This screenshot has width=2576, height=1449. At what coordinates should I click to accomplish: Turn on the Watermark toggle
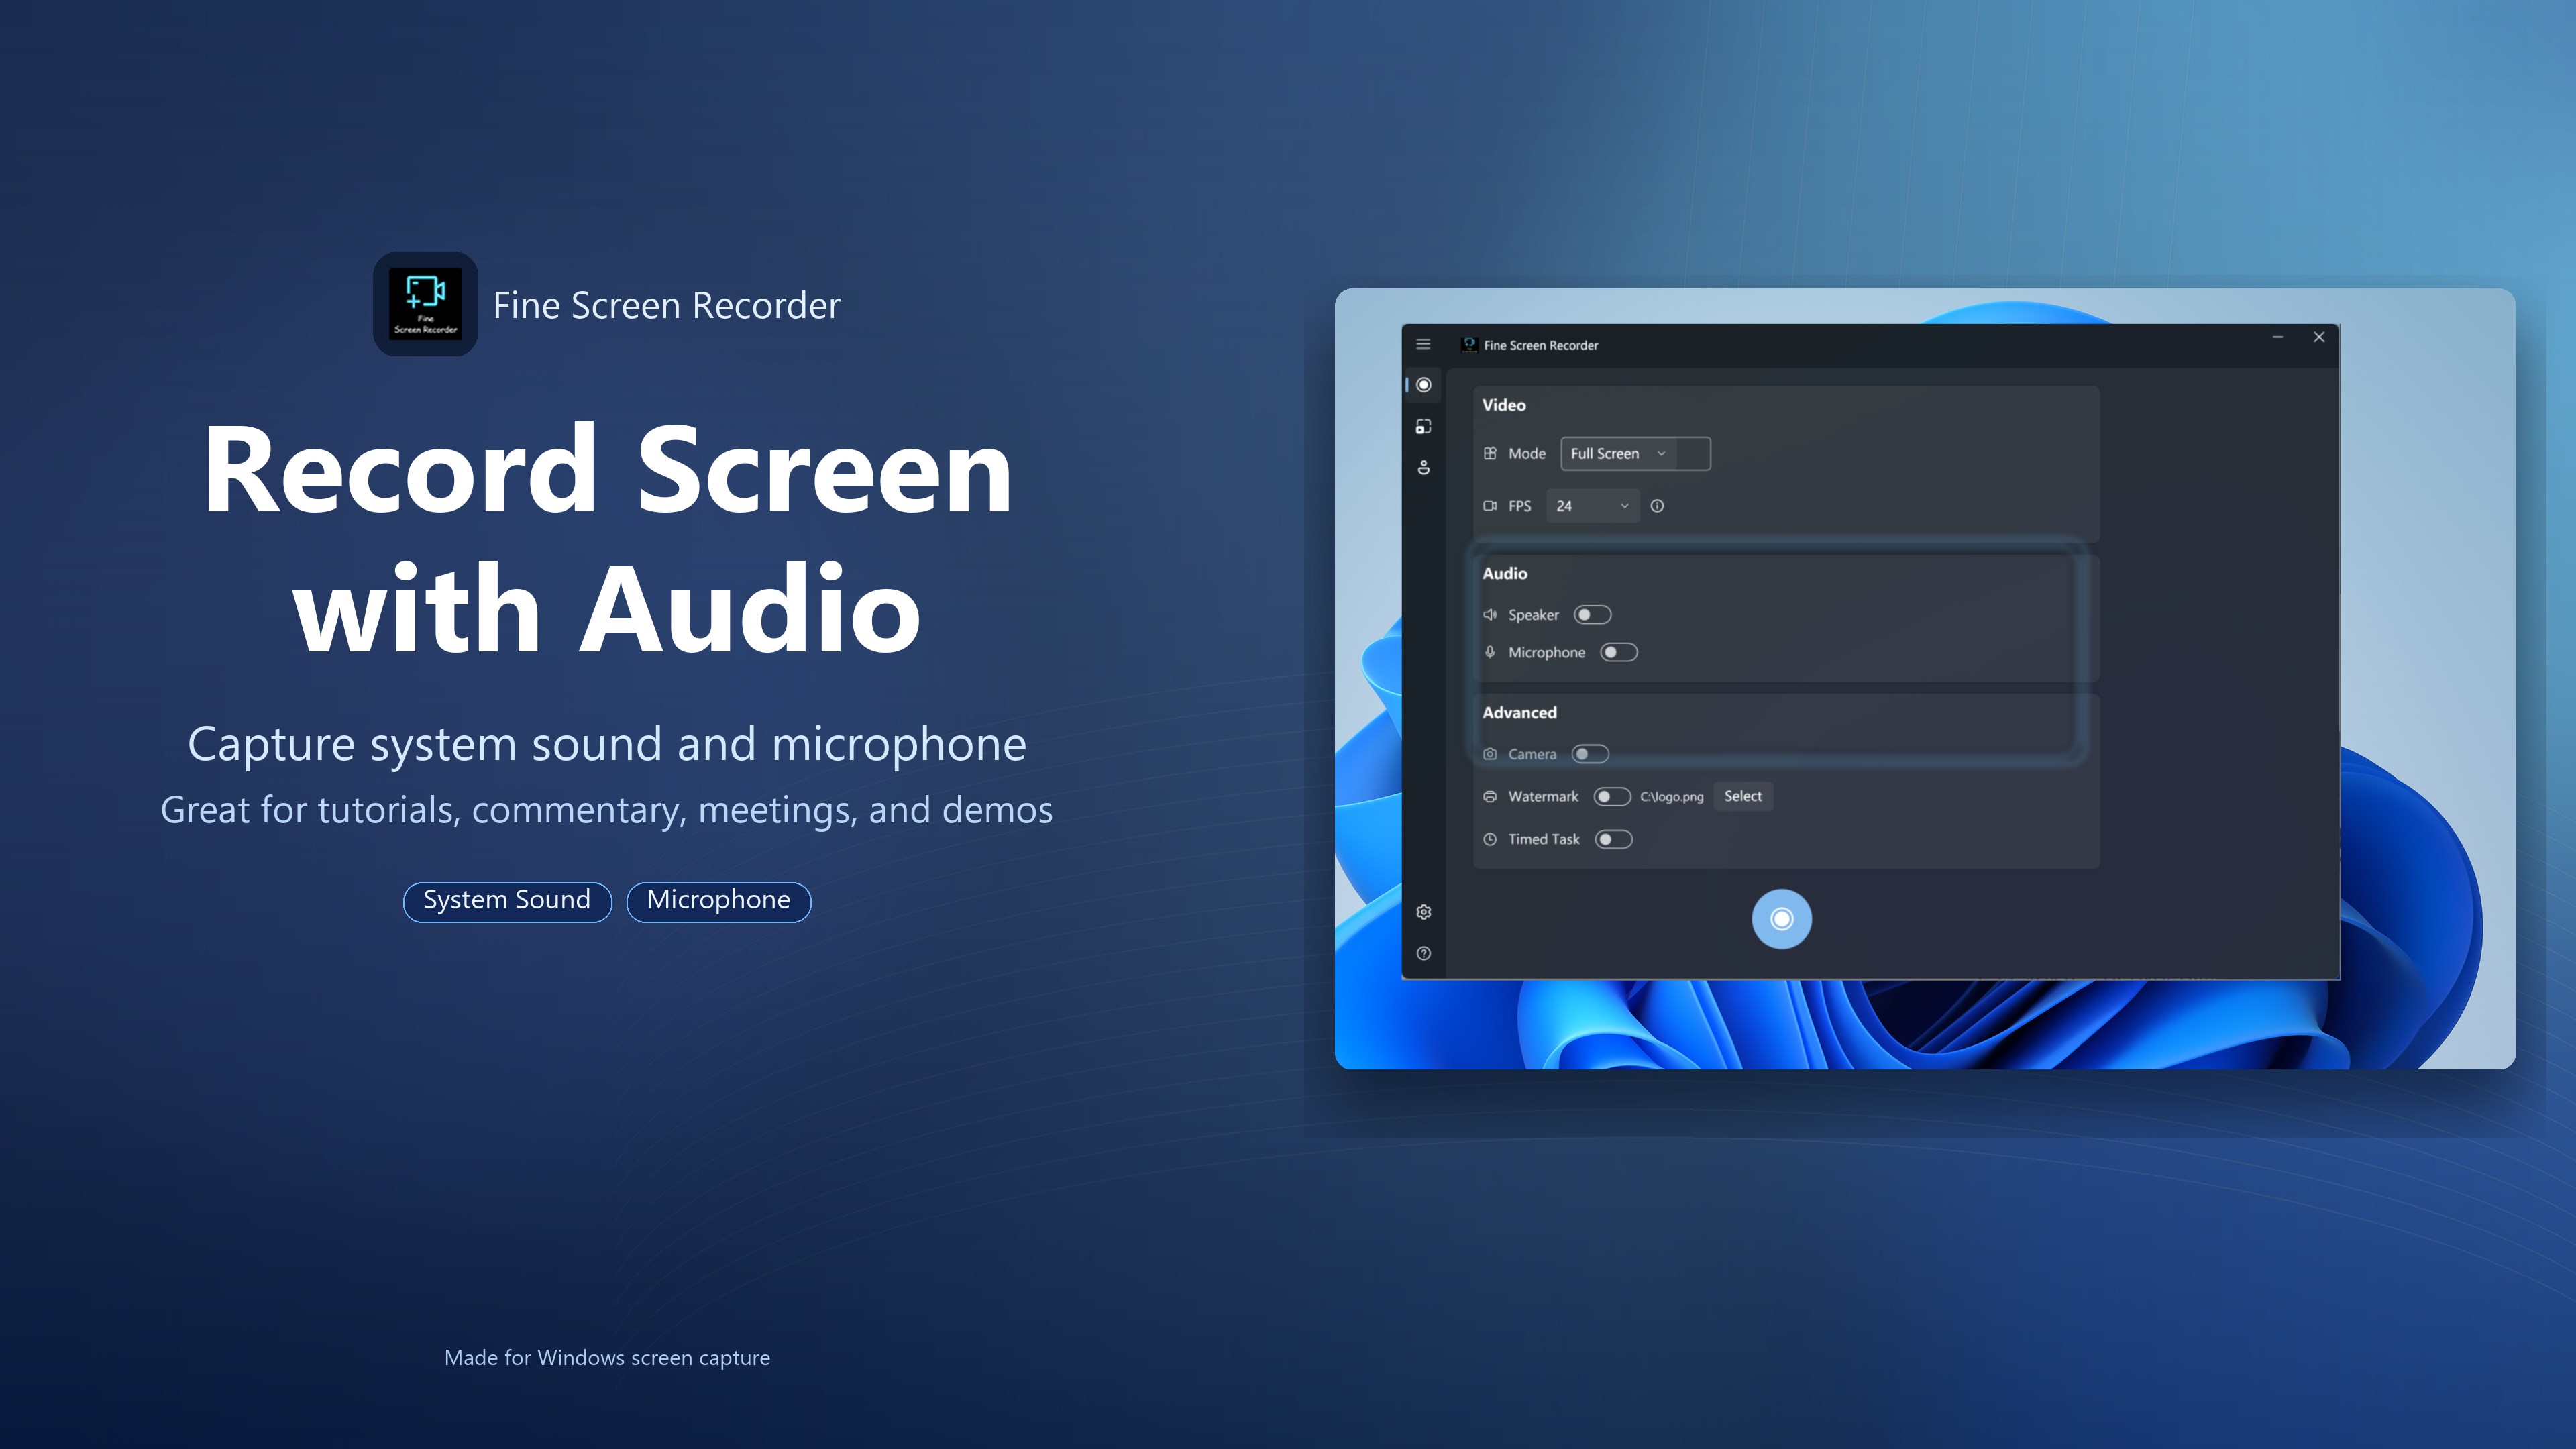(1612, 796)
